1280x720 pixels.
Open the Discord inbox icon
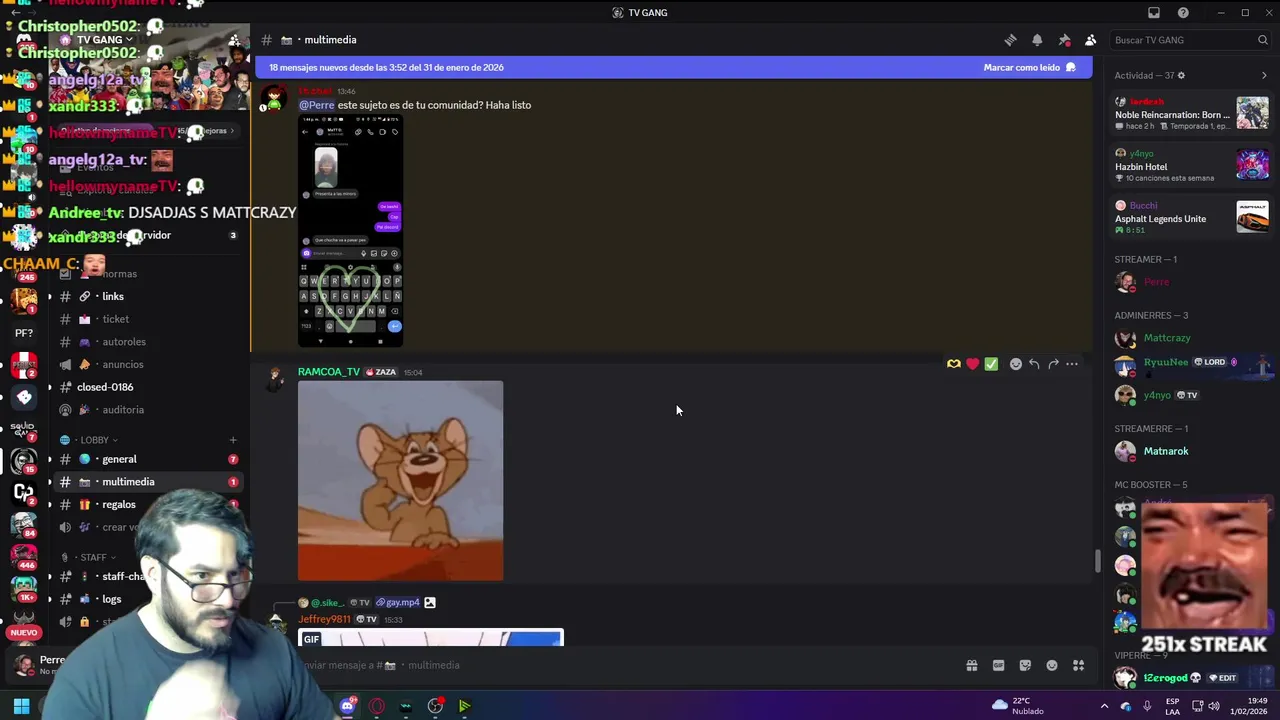[1154, 13]
